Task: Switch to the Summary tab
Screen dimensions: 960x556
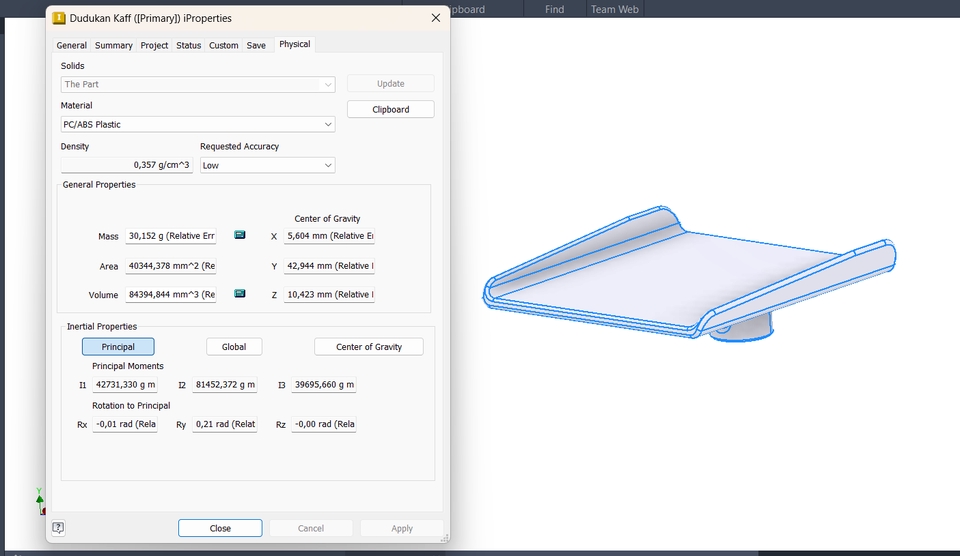Action: 114,45
